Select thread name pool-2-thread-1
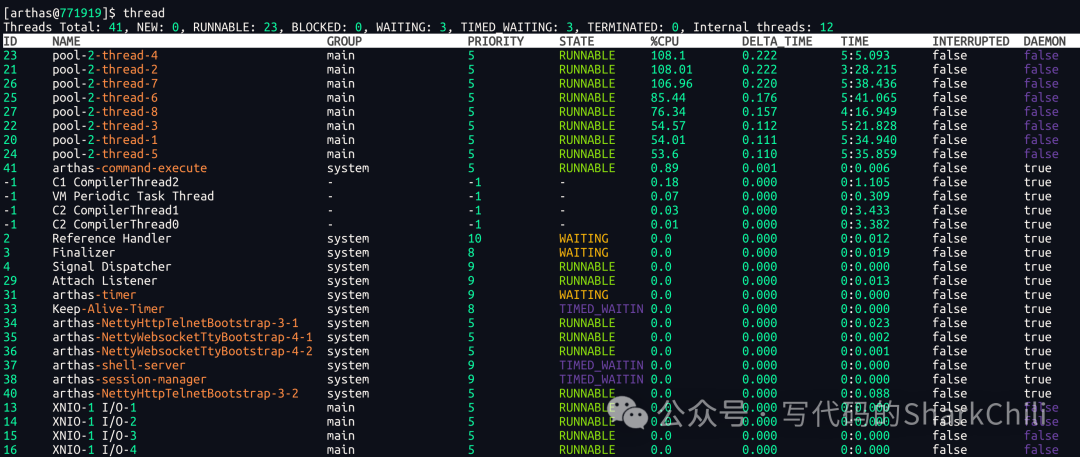1080x457 pixels. tap(105, 140)
